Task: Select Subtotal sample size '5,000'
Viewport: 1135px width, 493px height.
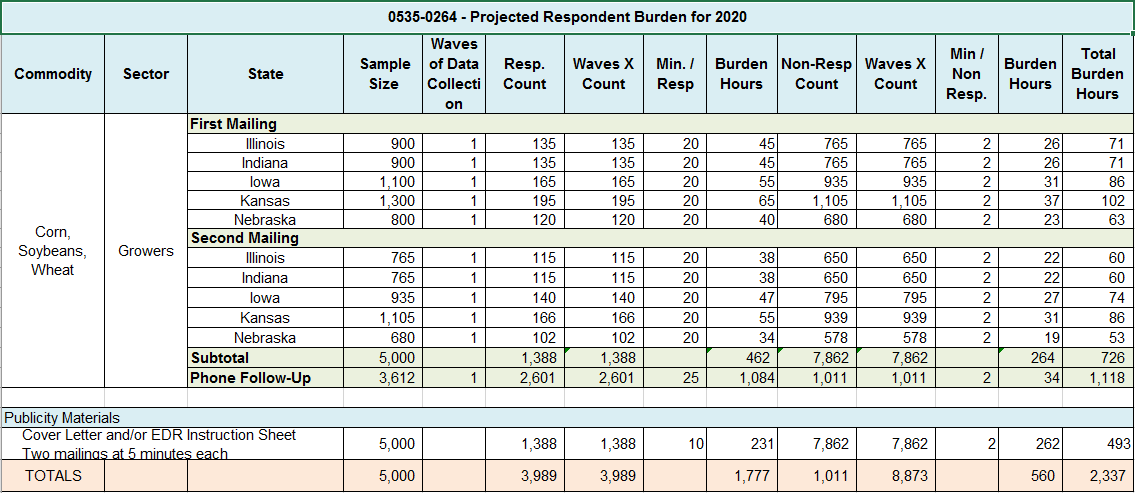Action: point(383,358)
